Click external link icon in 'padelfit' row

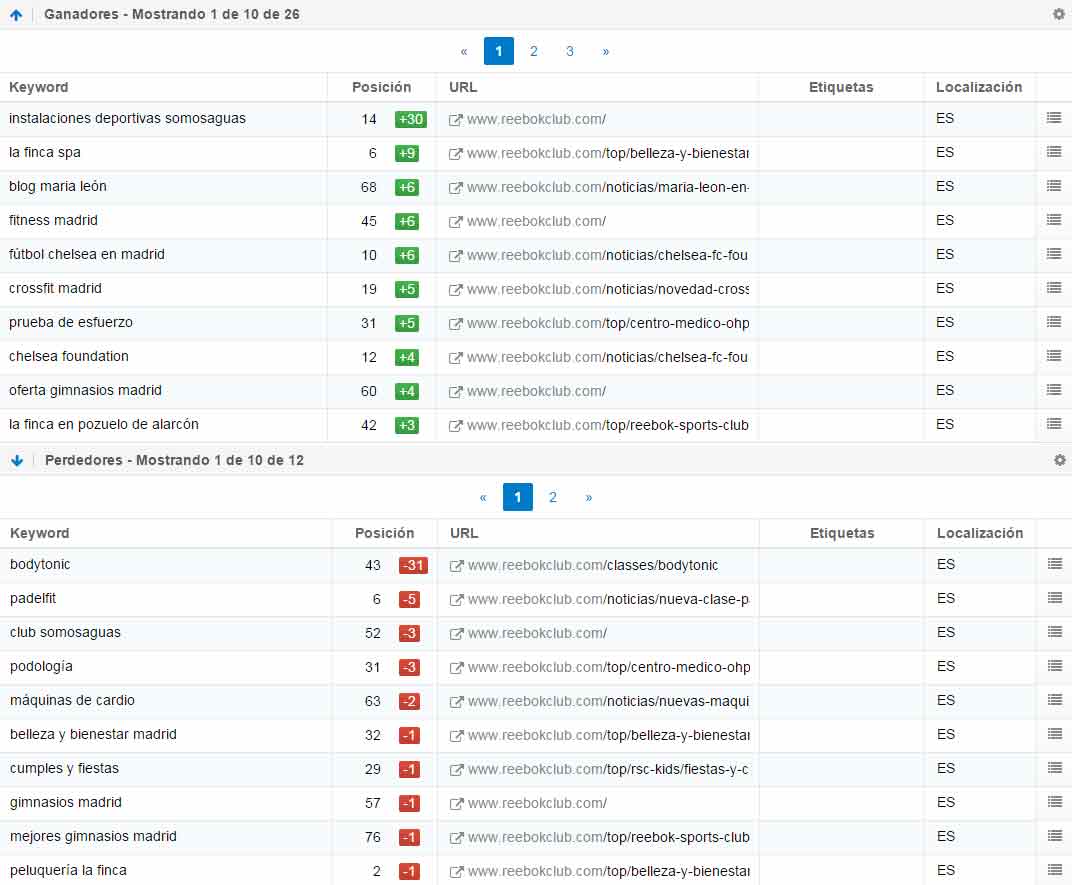click(457, 599)
